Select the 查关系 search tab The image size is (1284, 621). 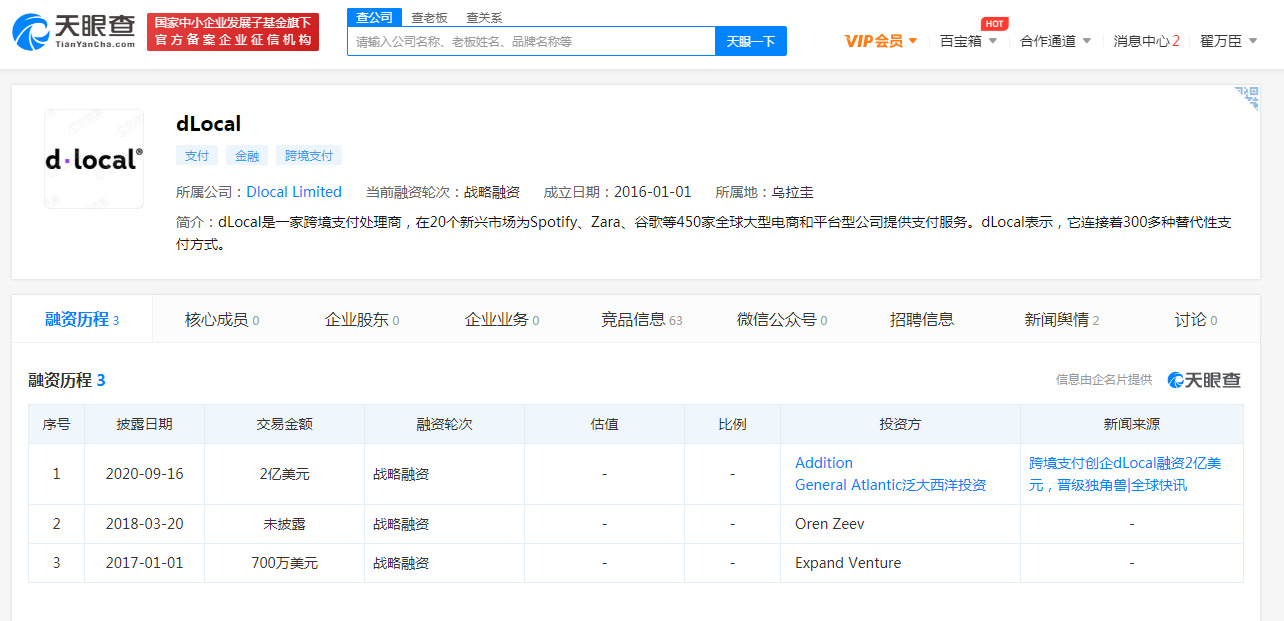pos(485,17)
